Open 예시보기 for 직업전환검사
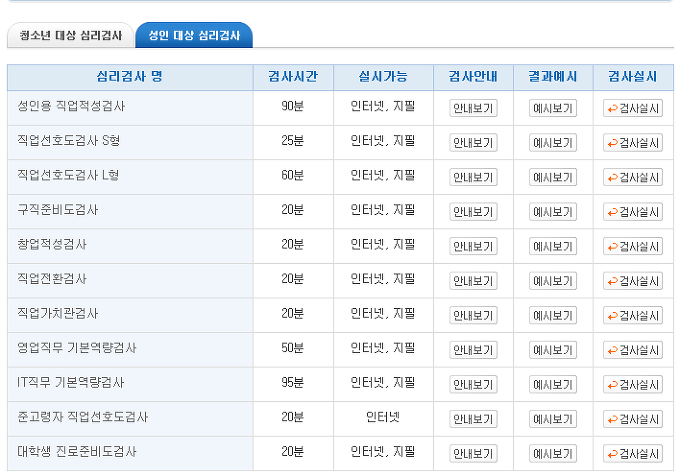Viewport: 680px width, 476px height. [553, 281]
